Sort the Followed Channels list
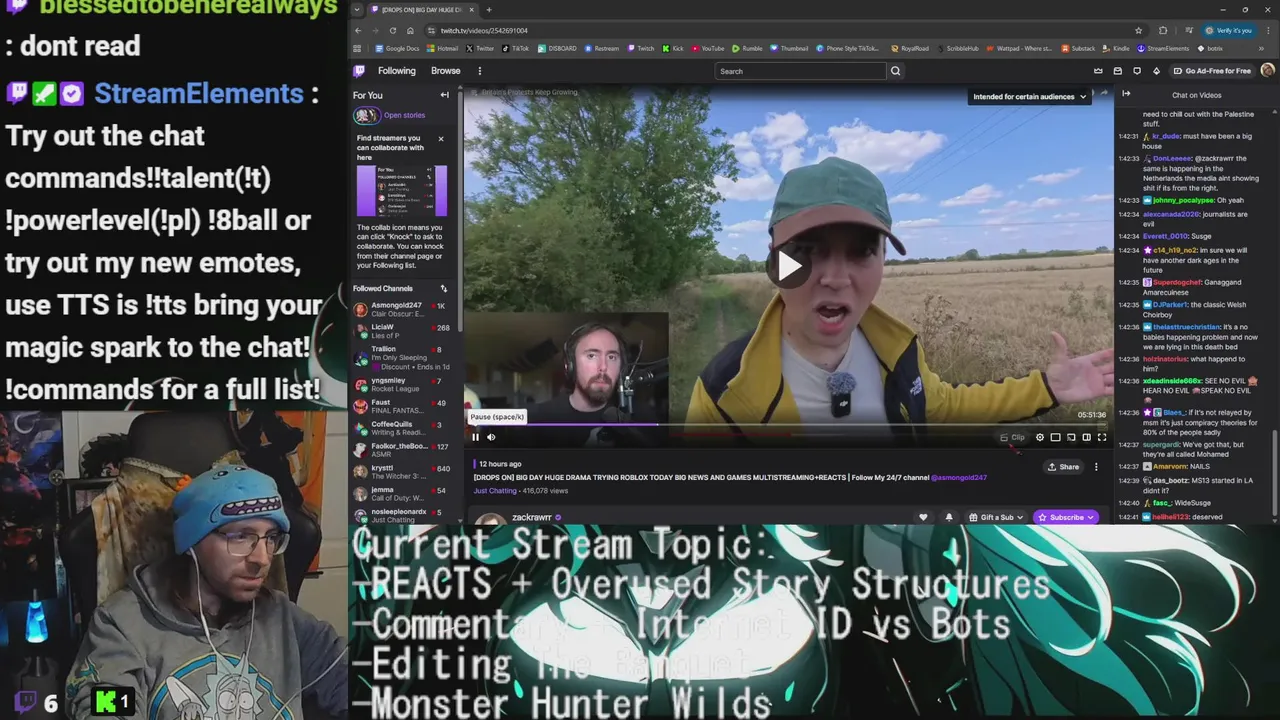1280x720 pixels. (444, 289)
